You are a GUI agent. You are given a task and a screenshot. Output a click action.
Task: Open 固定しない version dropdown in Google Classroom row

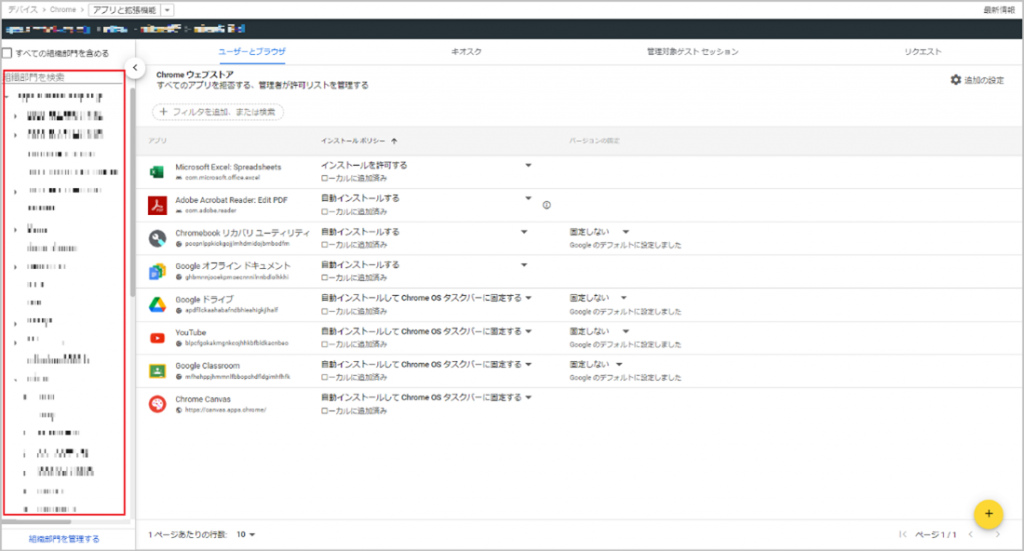pyautogui.click(x=619, y=364)
